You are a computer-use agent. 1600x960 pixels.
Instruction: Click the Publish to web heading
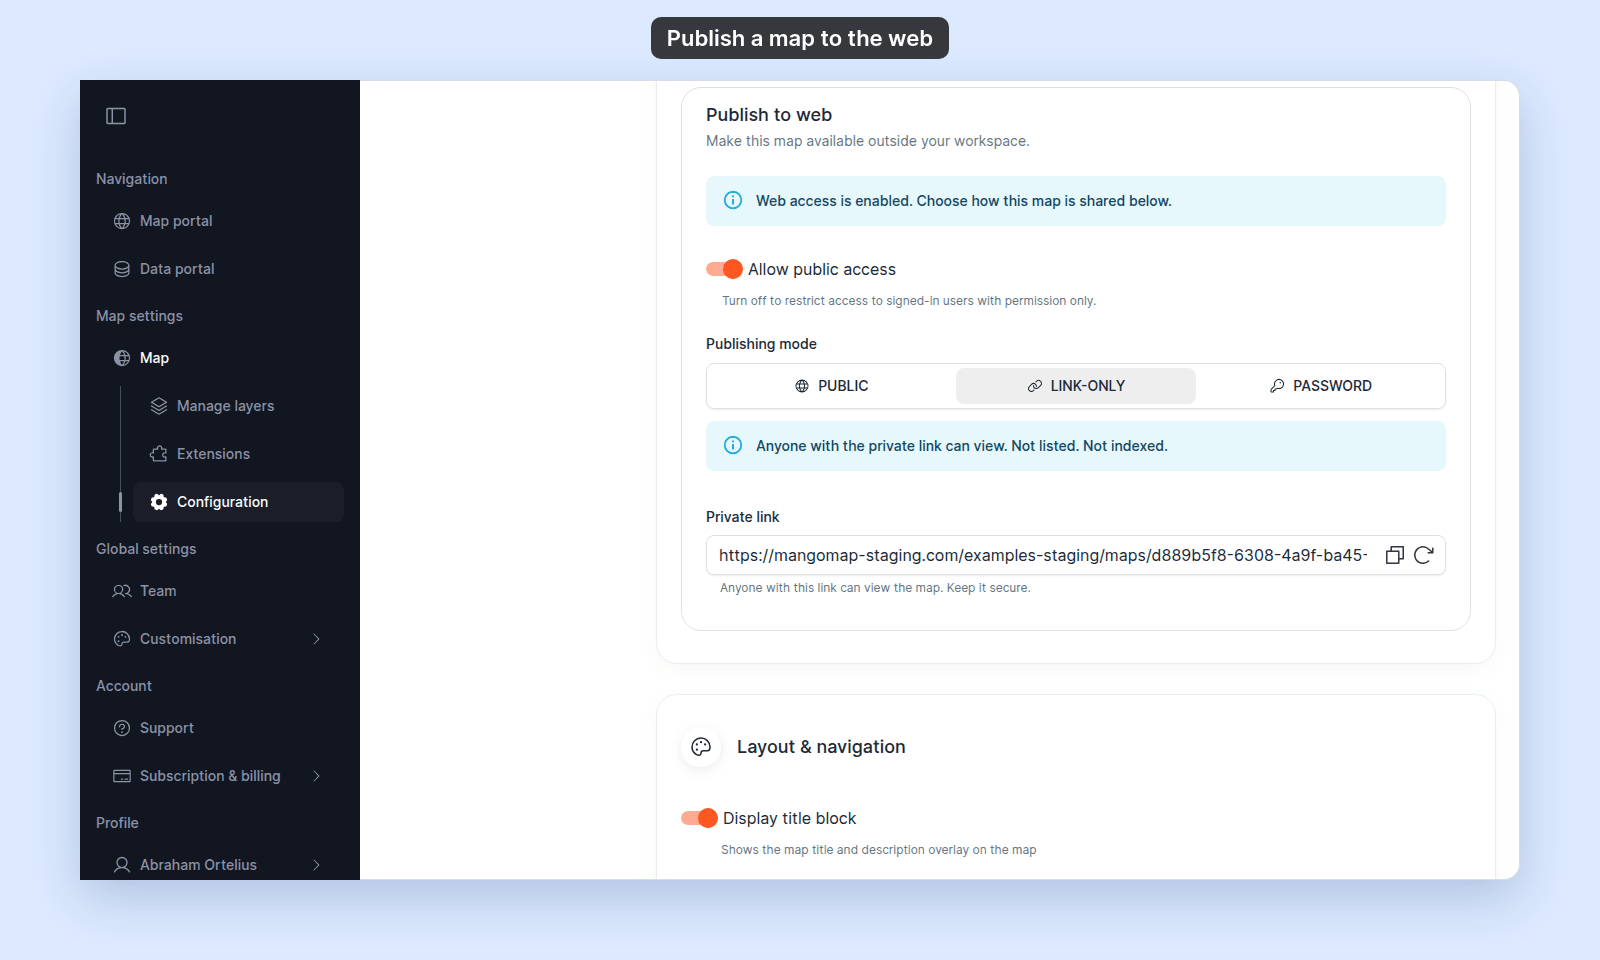[x=769, y=115]
